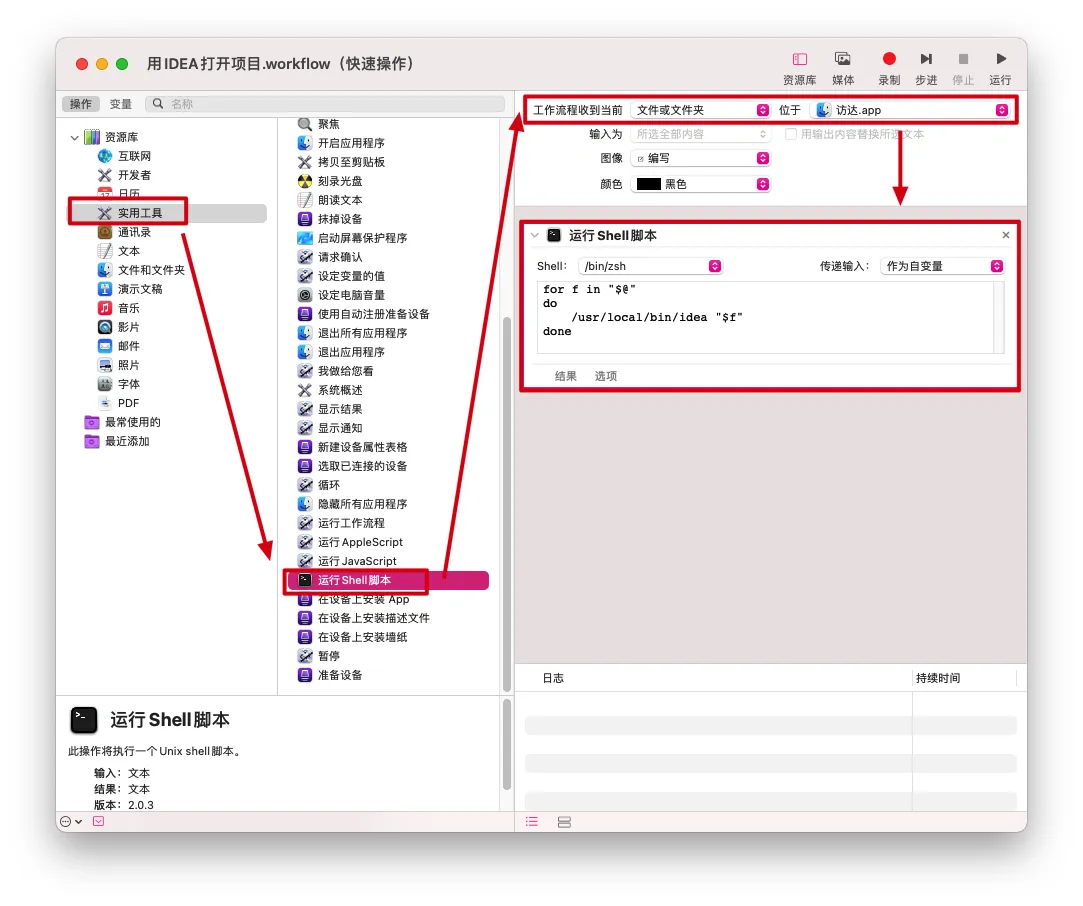This screenshot has width=1083, height=906.
Task: Open the 最常使用的 smart folder
Action: 131,422
